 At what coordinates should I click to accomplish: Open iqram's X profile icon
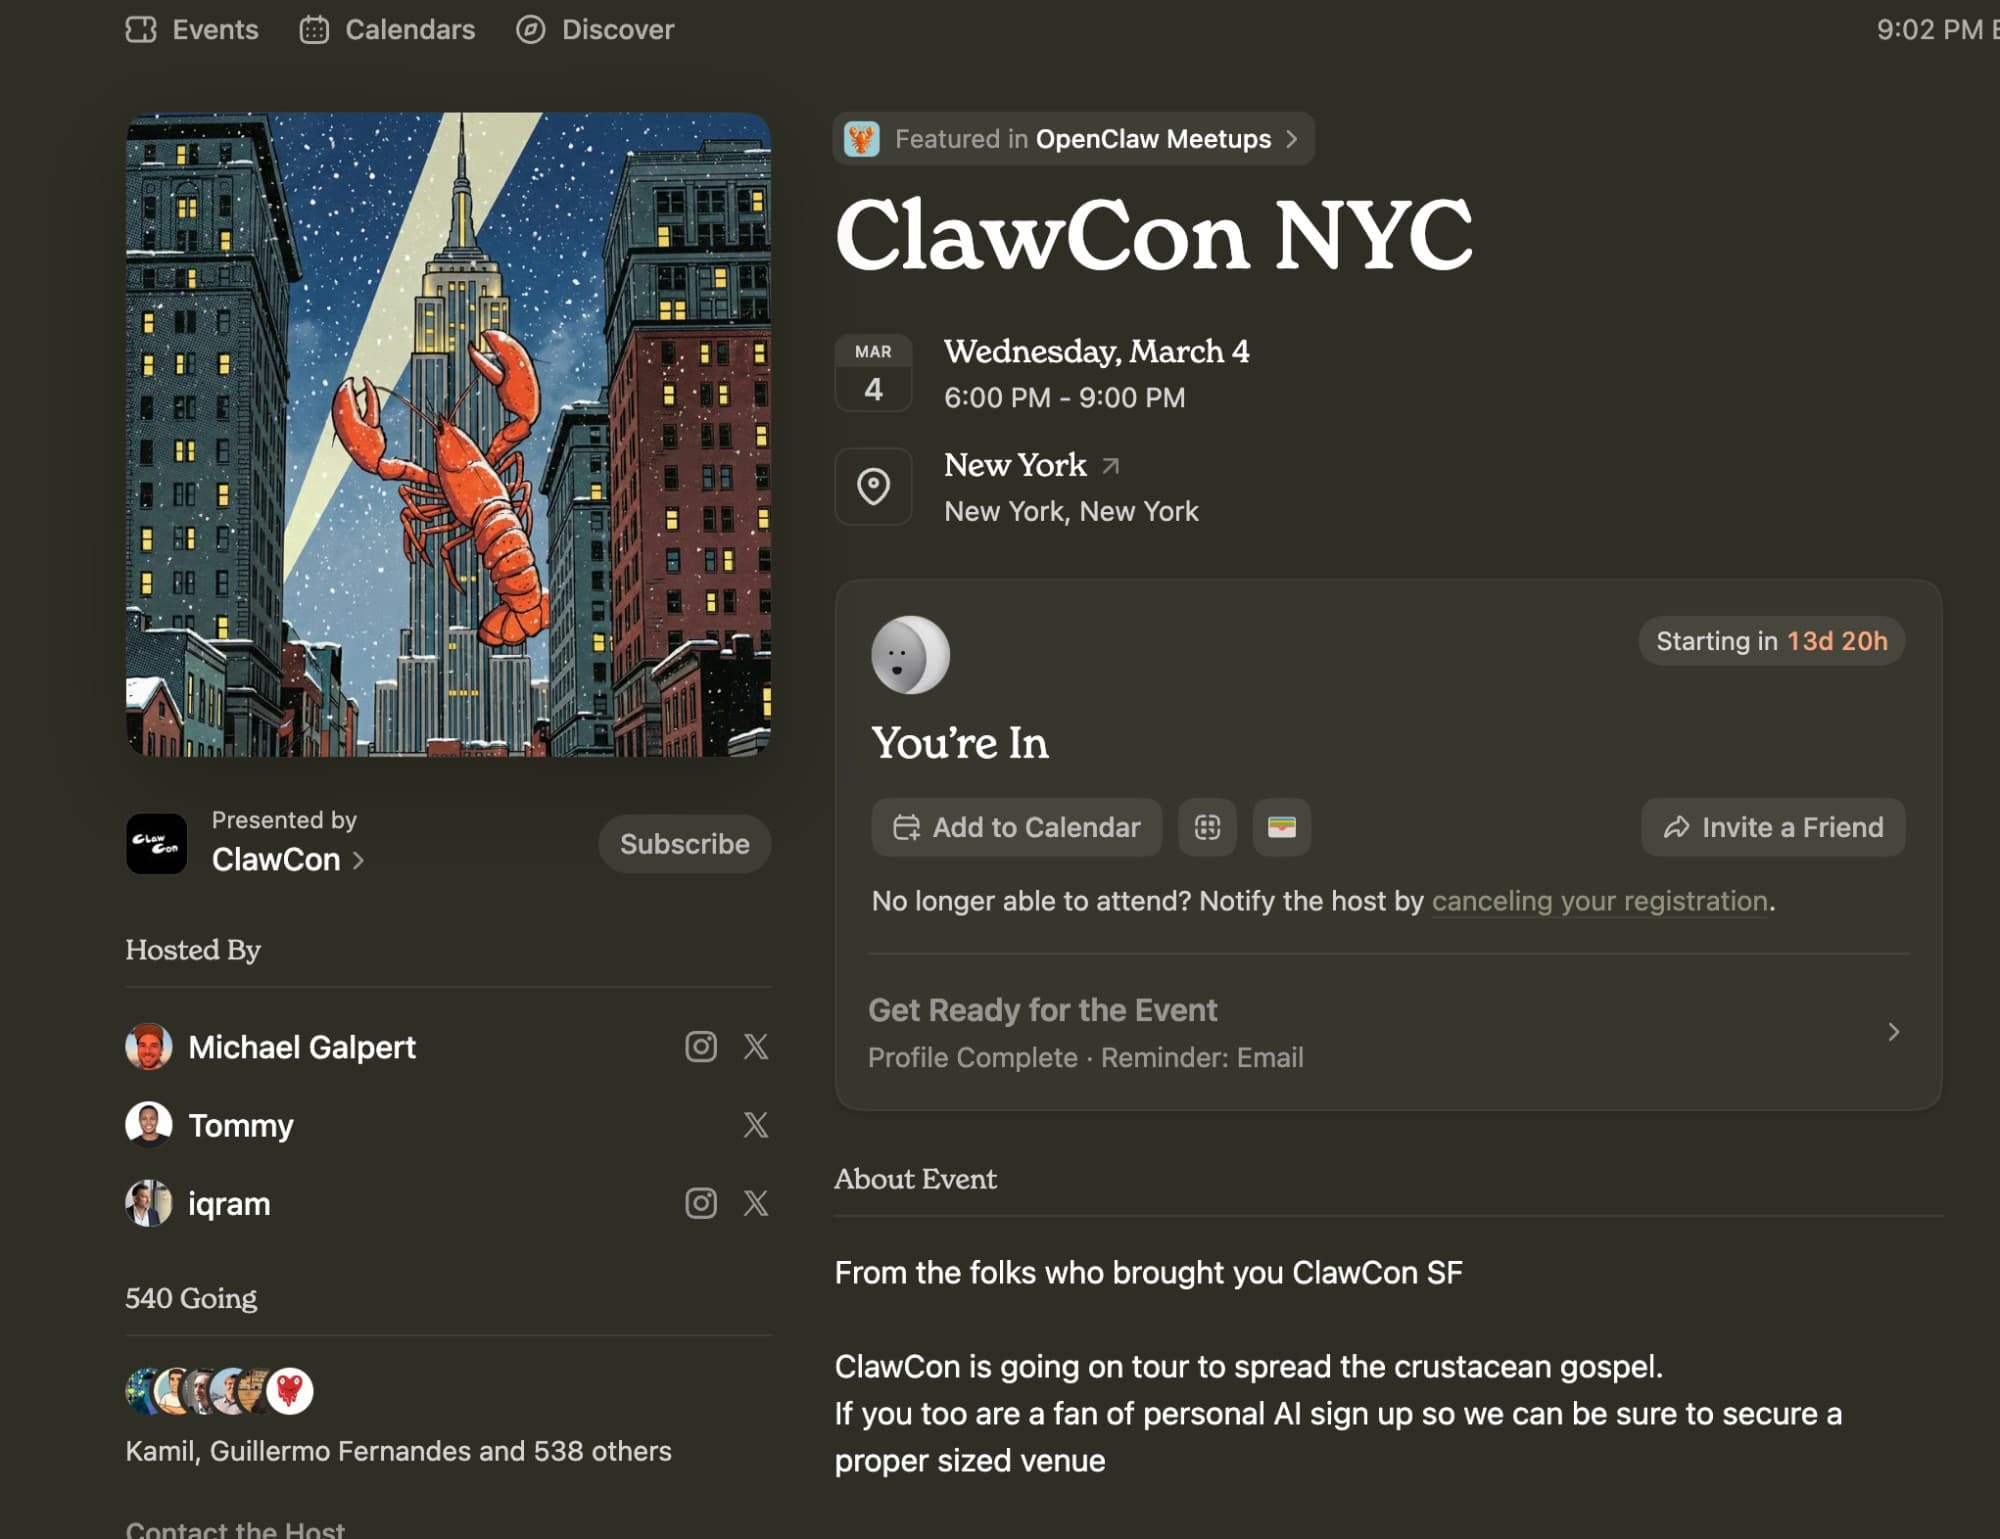[756, 1203]
